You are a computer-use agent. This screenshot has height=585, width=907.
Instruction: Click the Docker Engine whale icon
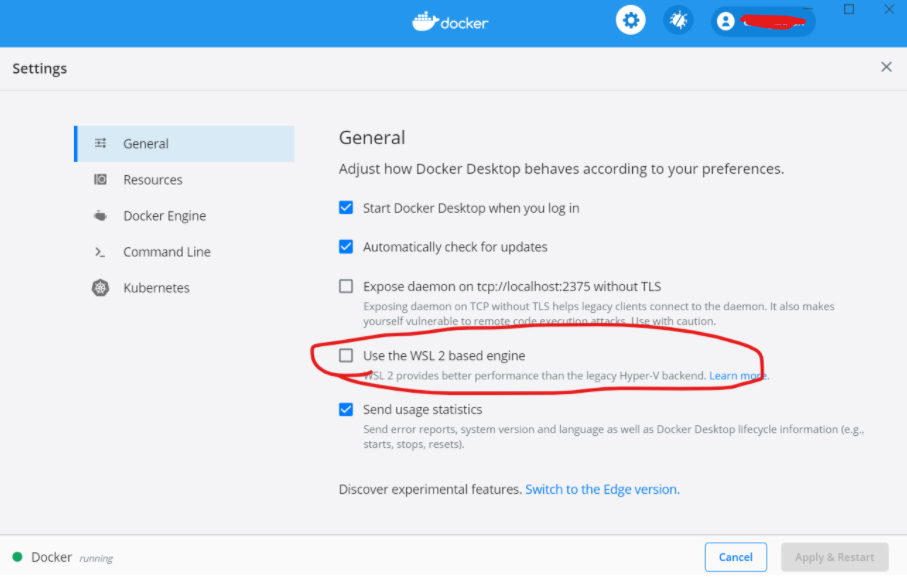(101, 215)
